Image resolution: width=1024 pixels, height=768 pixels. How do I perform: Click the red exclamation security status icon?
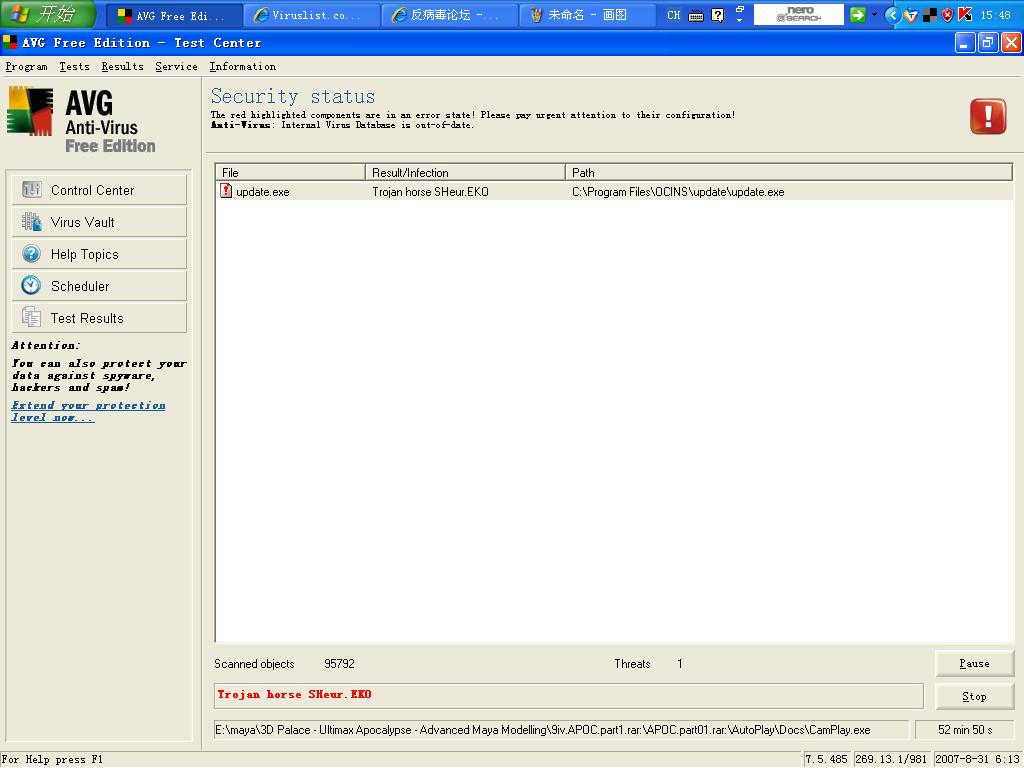[x=988, y=116]
